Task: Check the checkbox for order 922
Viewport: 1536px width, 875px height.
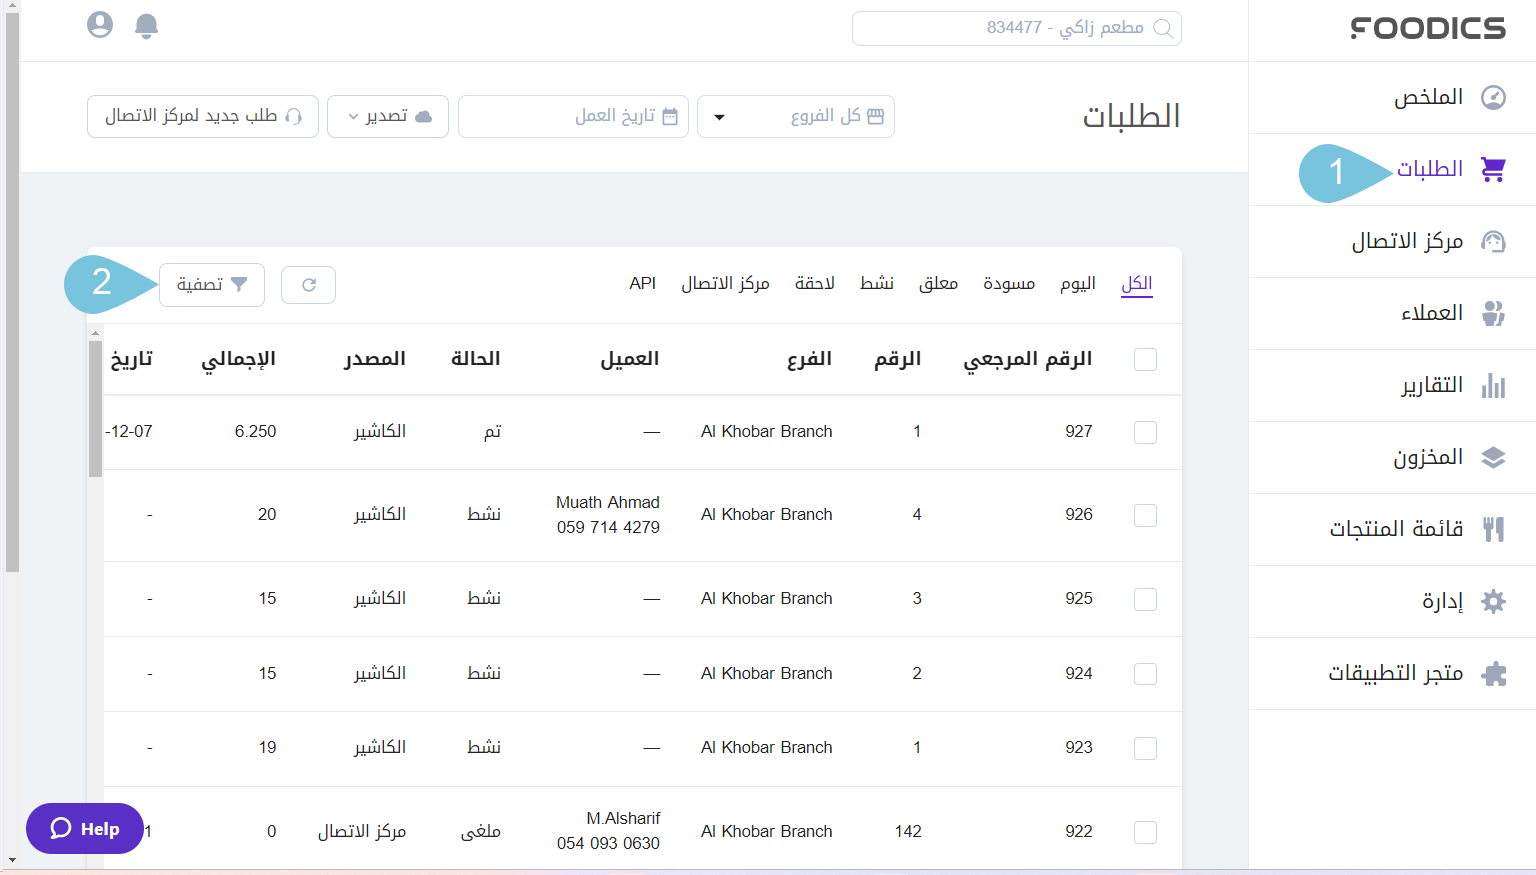Action: click(x=1144, y=831)
